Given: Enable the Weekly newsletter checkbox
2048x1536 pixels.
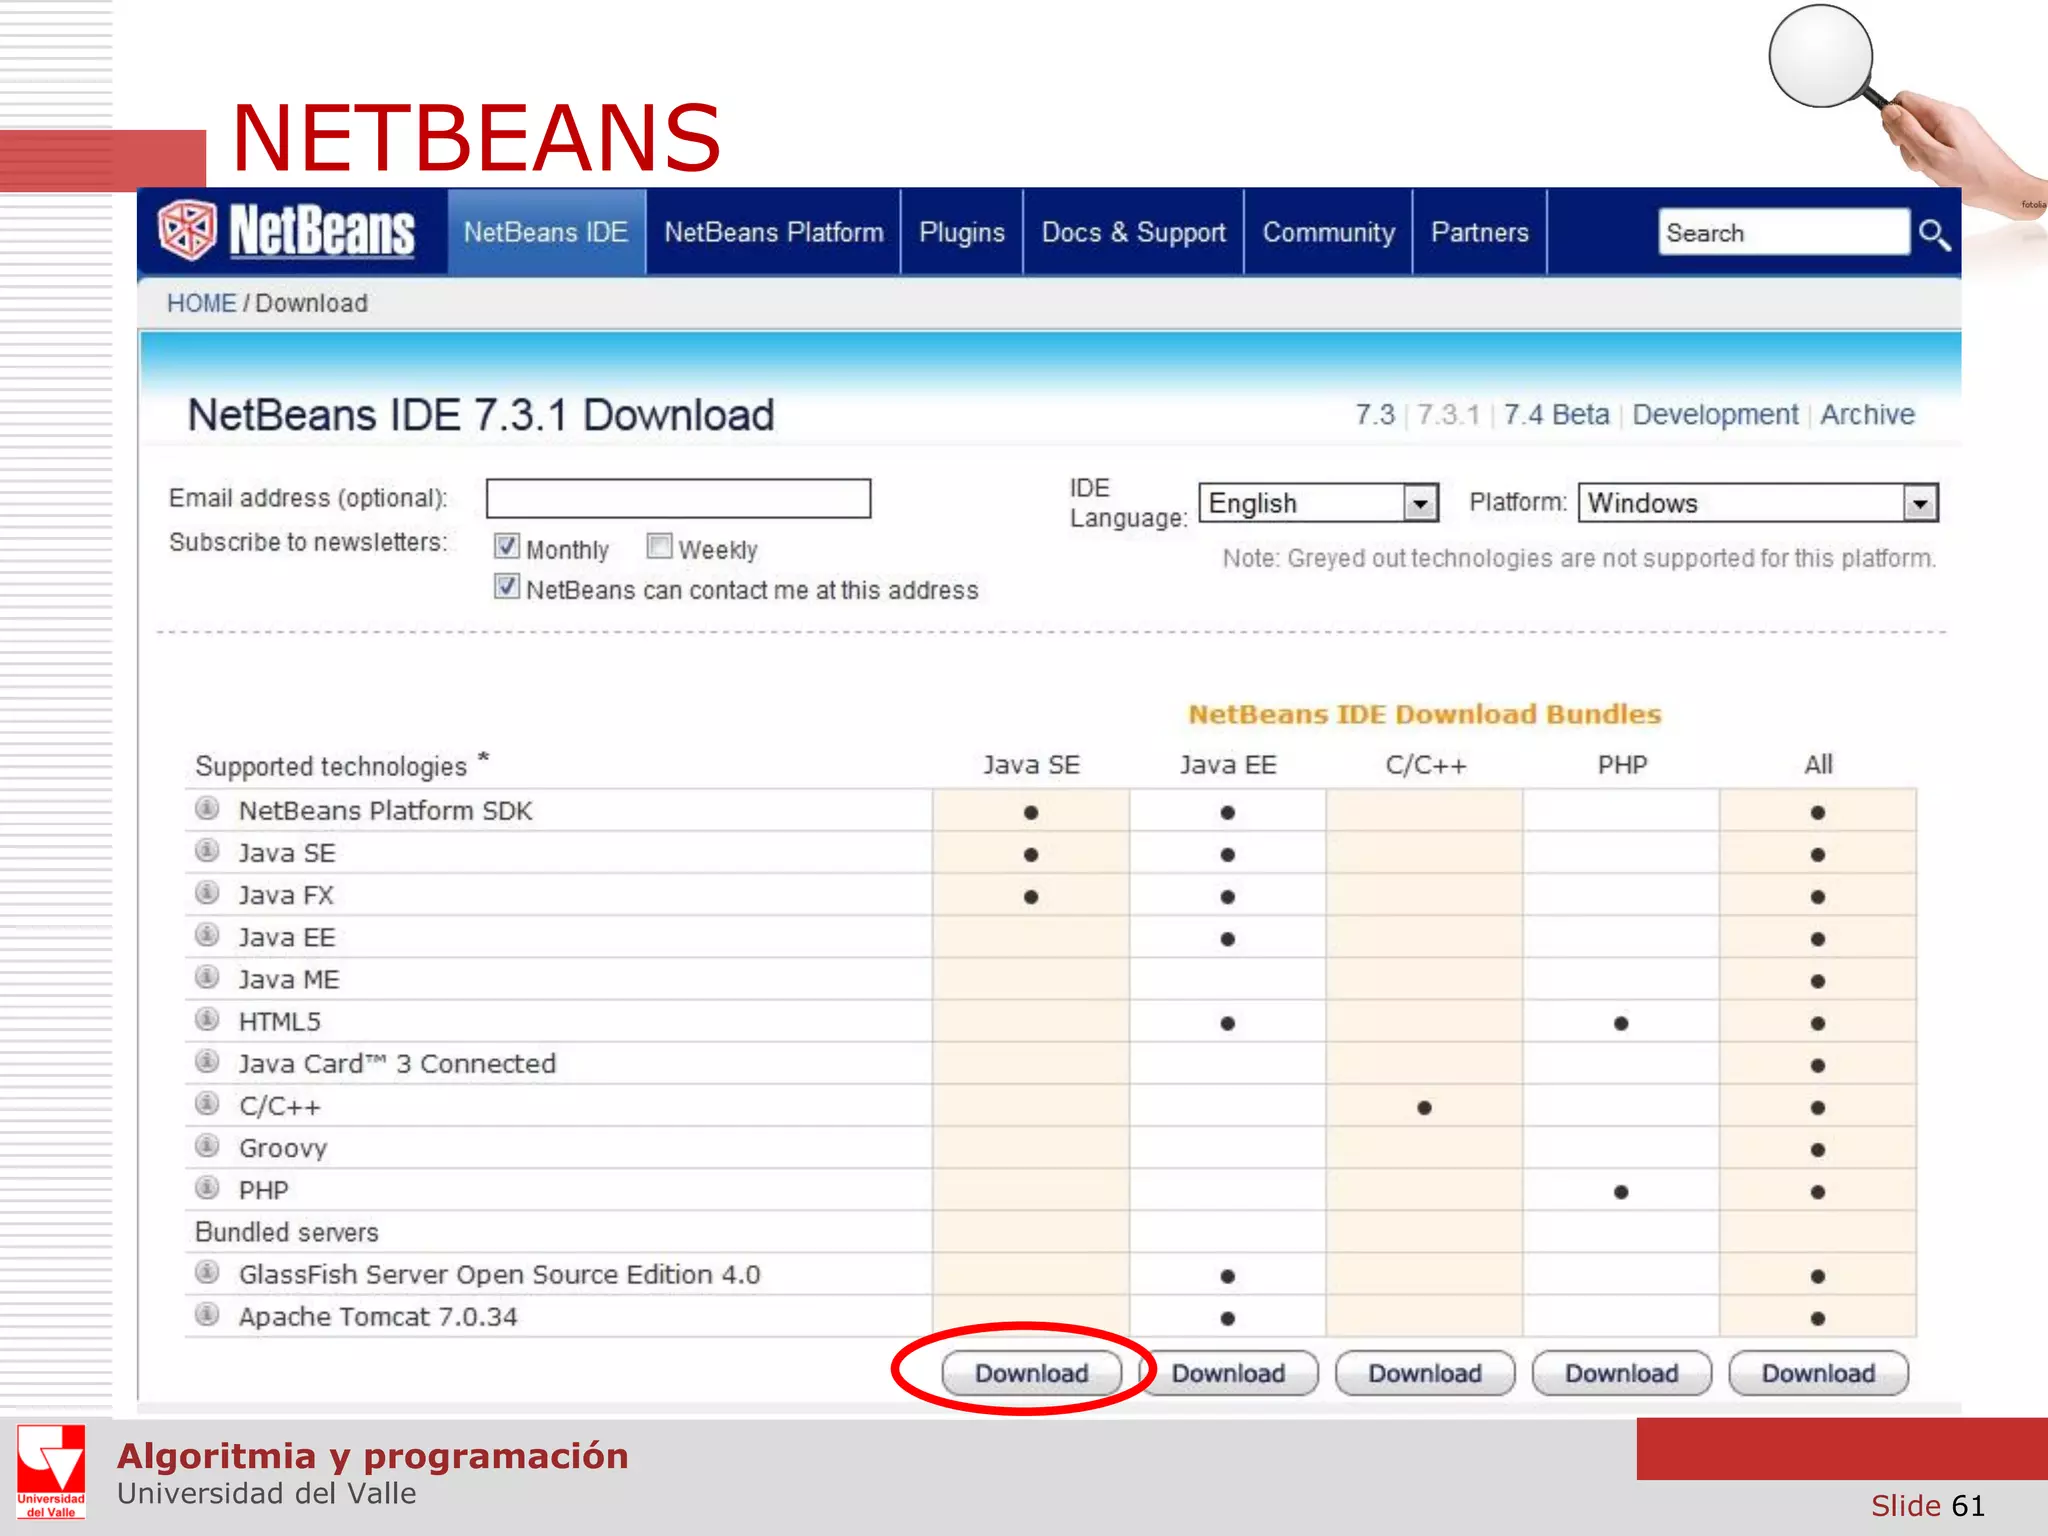Looking at the screenshot, I should click(659, 546).
